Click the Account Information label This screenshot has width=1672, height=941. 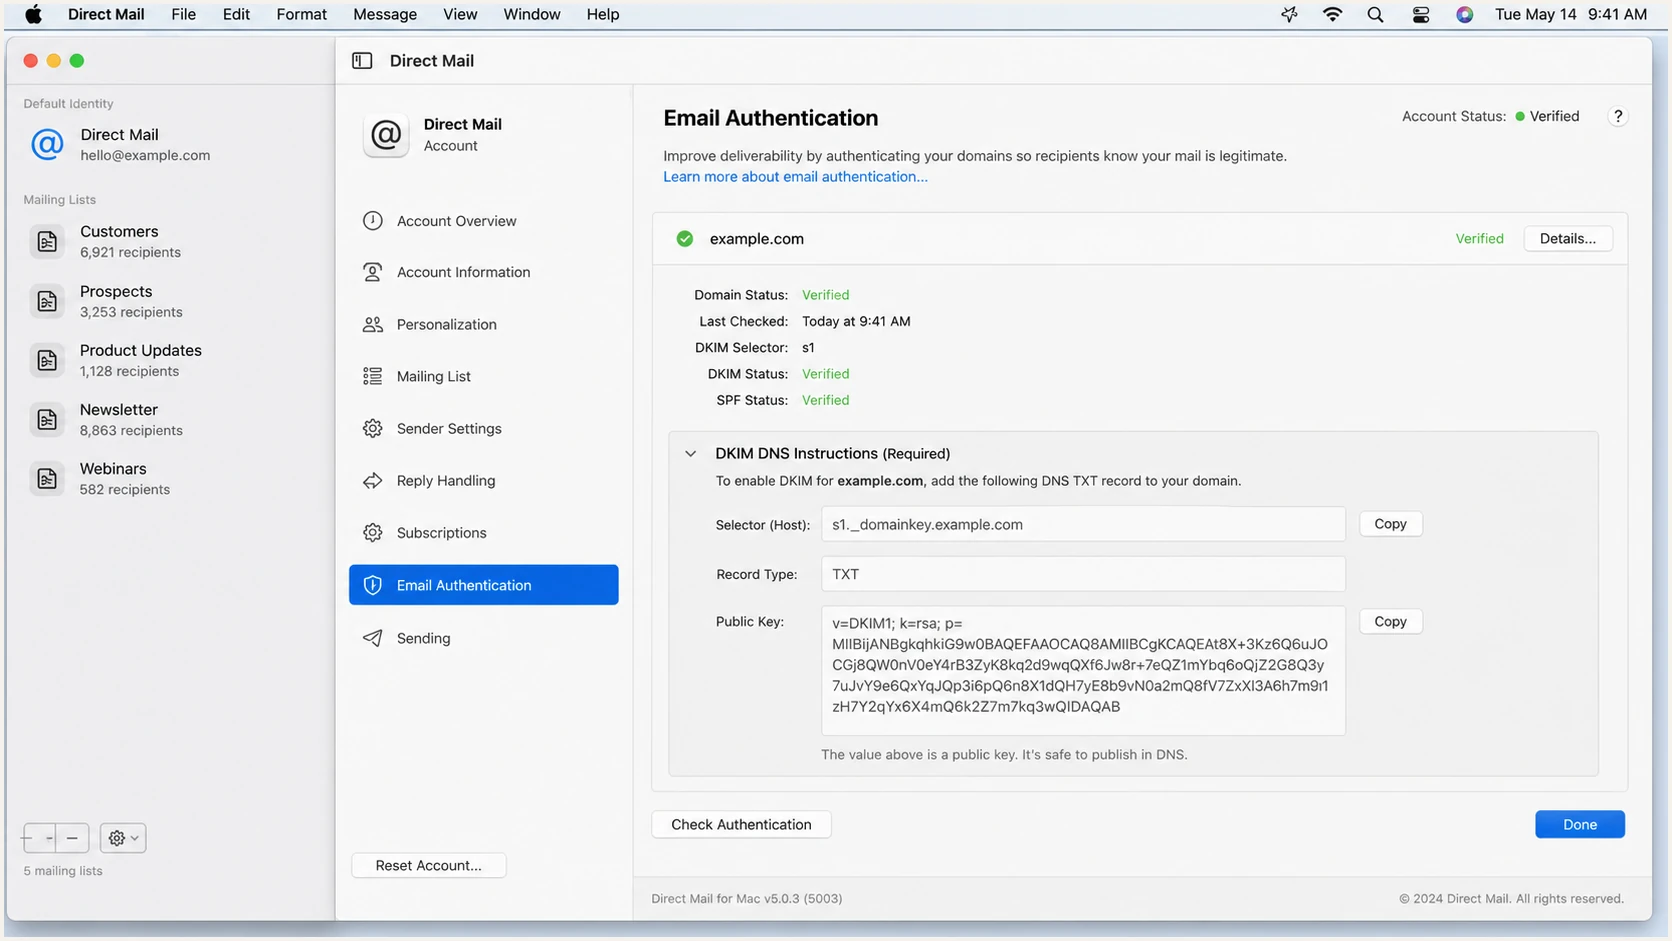pos(464,272)
